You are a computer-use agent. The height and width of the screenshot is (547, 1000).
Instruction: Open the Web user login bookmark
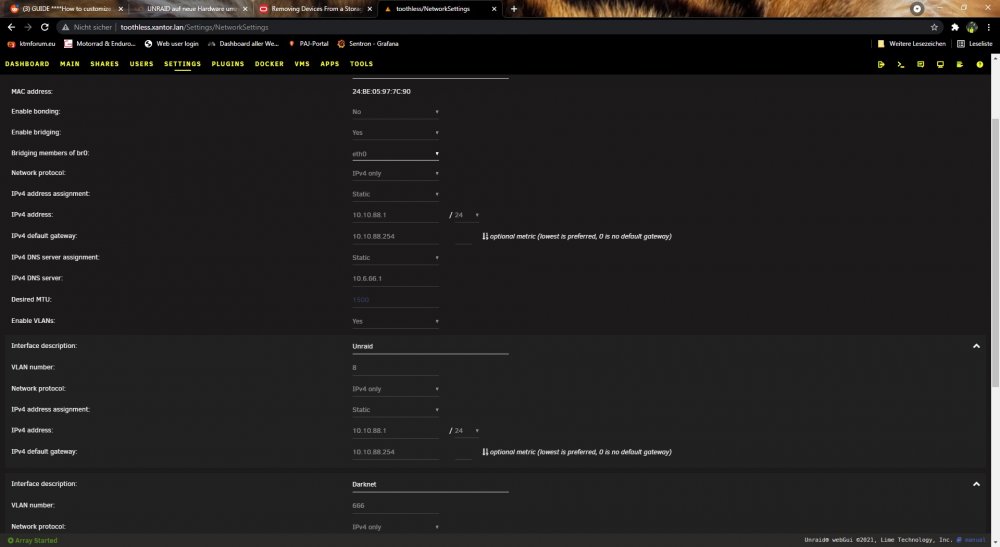pyautogui.click(x=172, y=44)
